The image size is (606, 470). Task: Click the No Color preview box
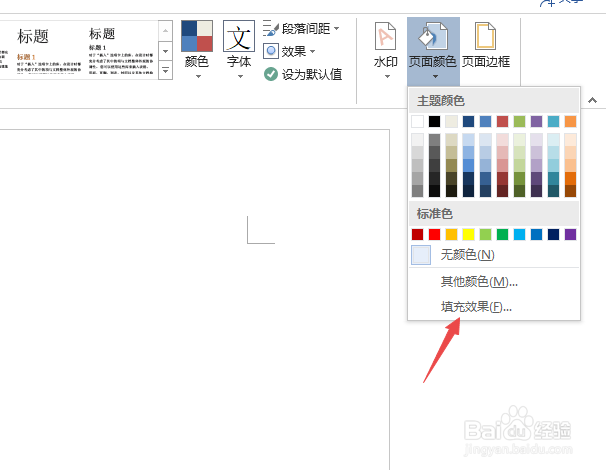pos(421,255)
